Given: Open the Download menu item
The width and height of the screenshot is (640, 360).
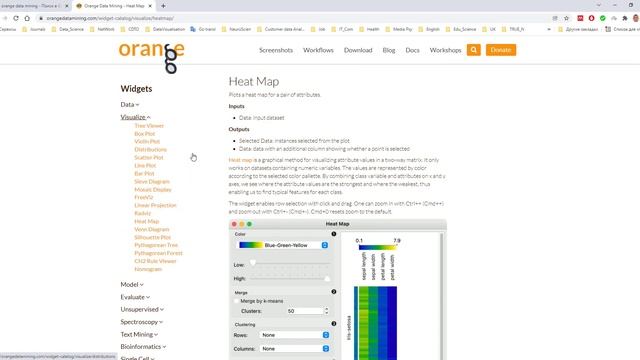Looking at the screenshot, I should click(x=358, y=50).
